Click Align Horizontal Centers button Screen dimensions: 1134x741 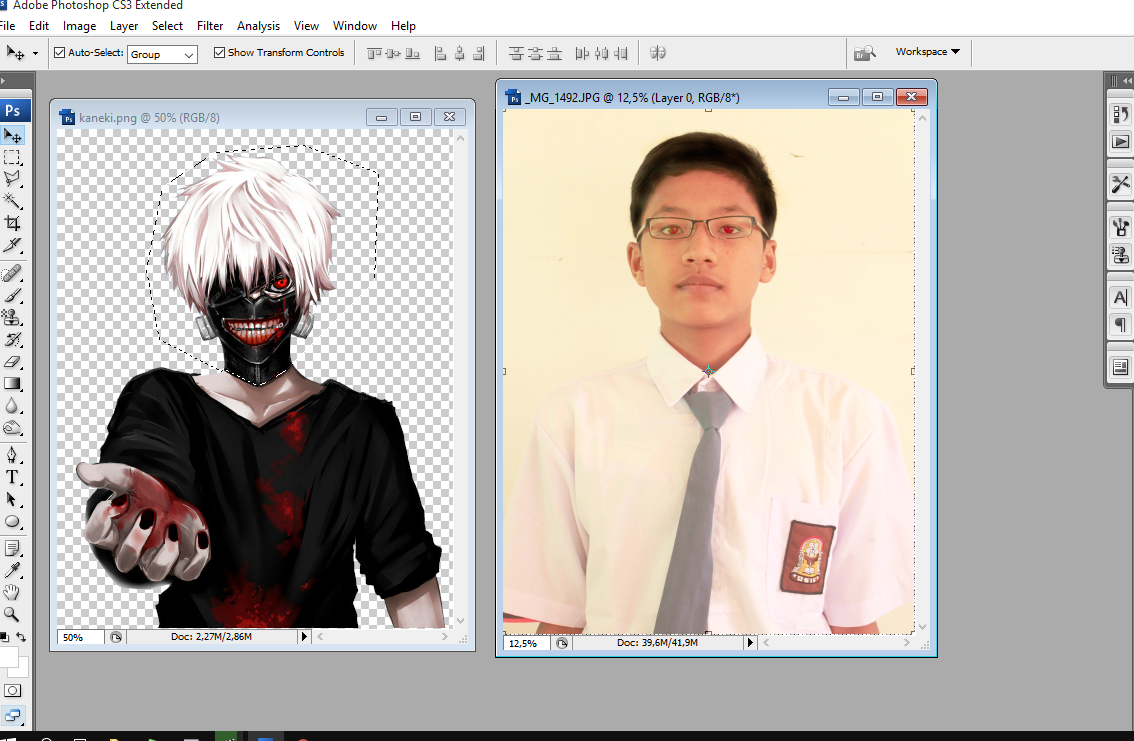[x=459, y=53]
